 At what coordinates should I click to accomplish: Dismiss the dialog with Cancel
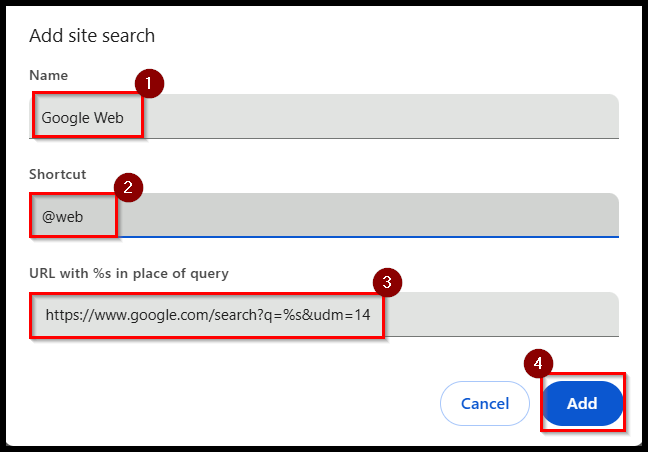[x=485, y=403]
